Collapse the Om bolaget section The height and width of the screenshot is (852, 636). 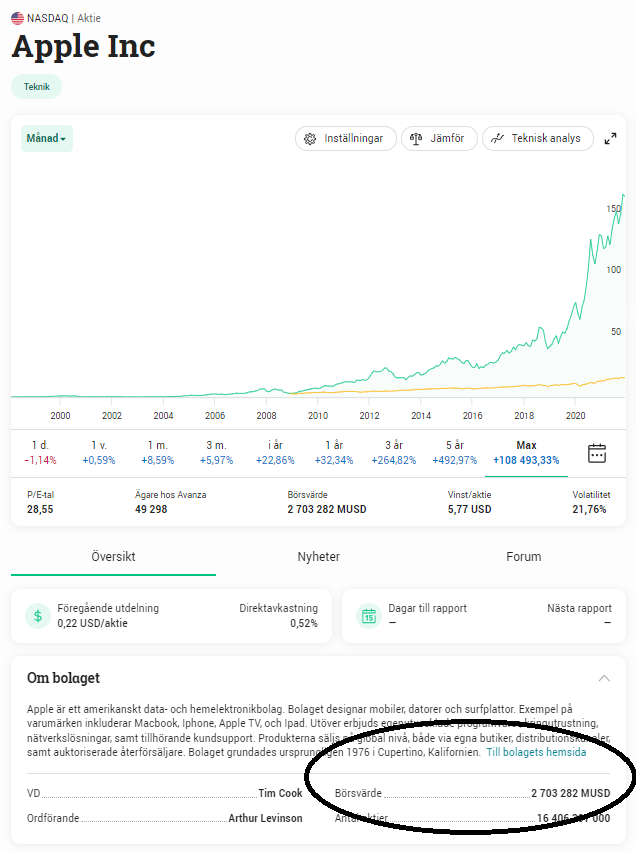[604, 678]
